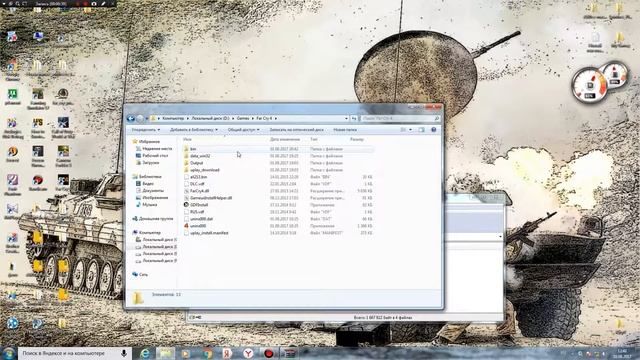Open Домашняя группа in navigation pane
Viewport: 640px width, 360px height.
(156, 219)
